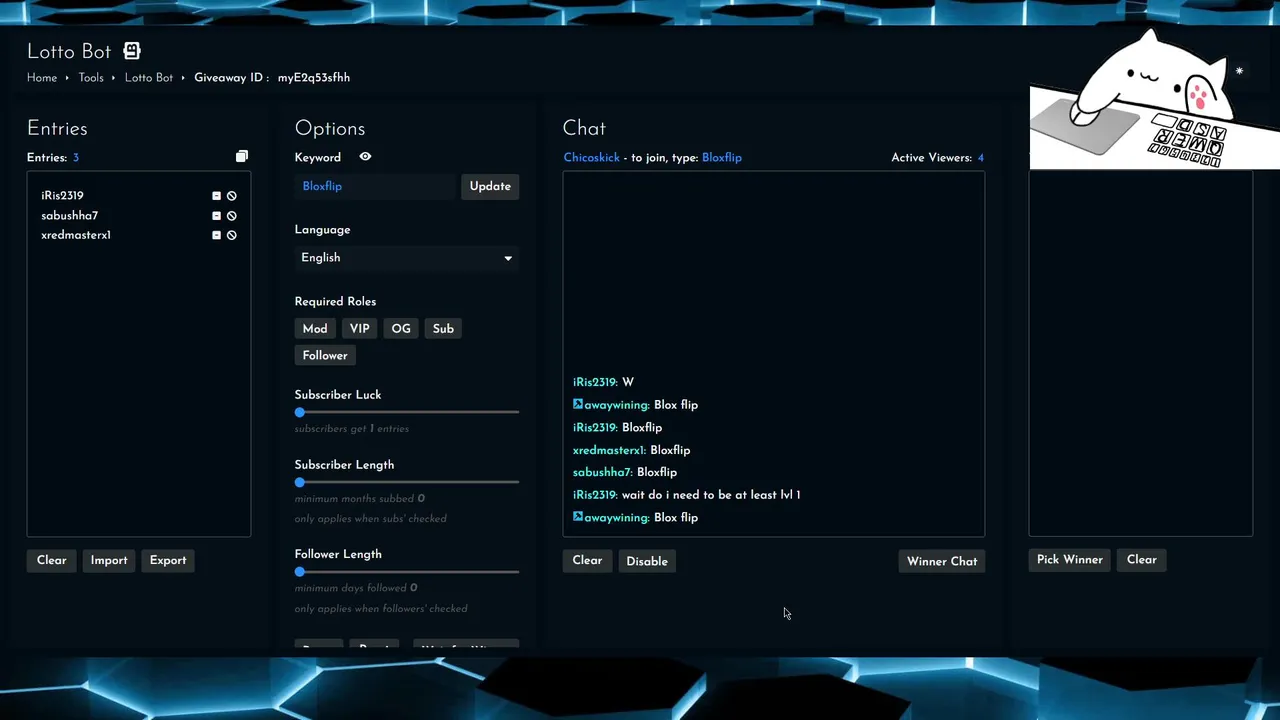This screenshot has height=720, width=1280.
Task: Toggle the OG required role
Action: coord(401,329)
